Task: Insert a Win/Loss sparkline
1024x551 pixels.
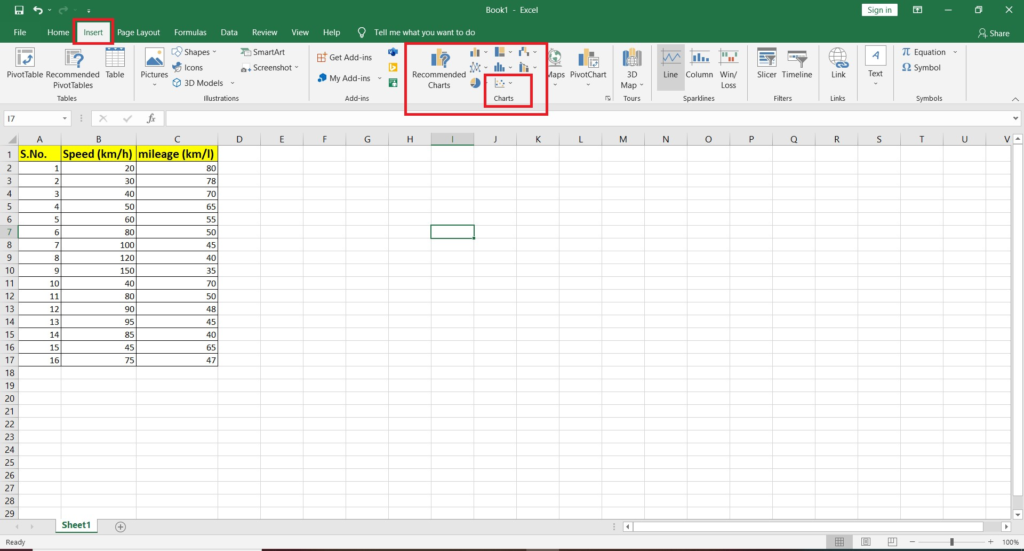Action: [x=728, y=69]
